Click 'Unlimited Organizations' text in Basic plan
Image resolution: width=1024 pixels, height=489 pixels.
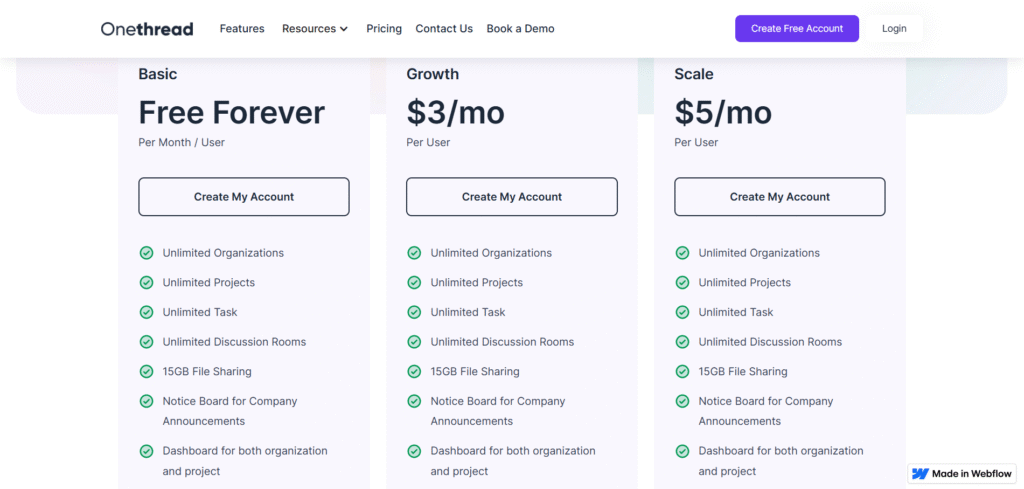tap(223, 253)
